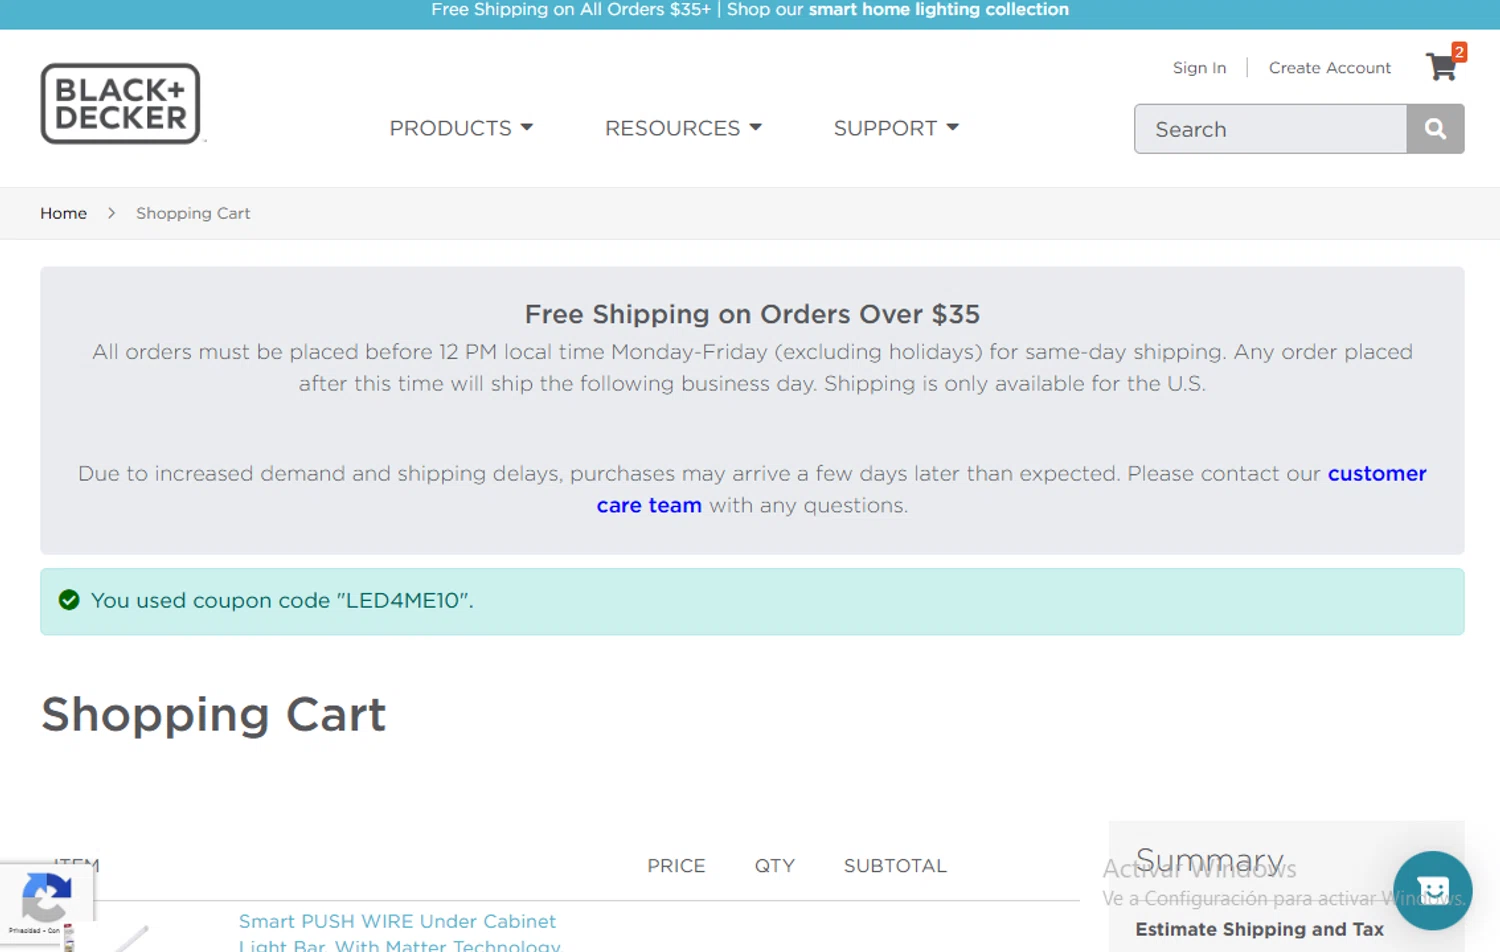Click the Sign In link

pos(1199,68)
